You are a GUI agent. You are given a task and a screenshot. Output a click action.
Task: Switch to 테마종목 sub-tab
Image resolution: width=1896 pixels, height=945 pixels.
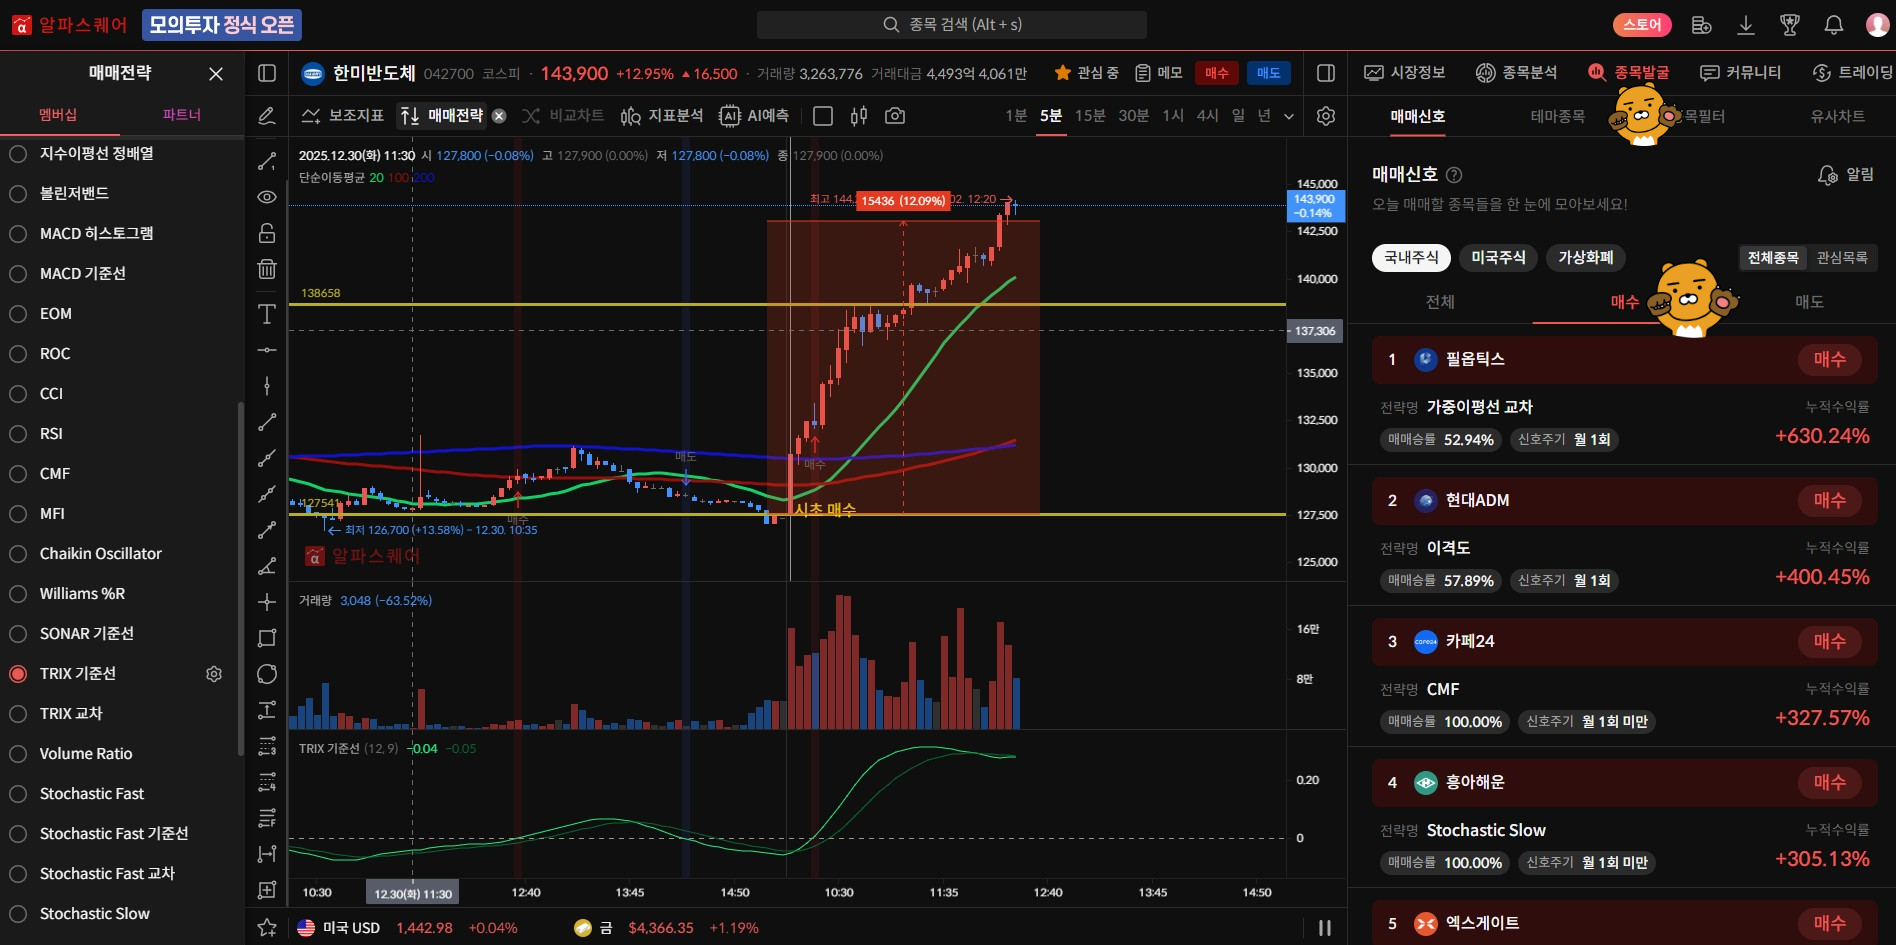click(x=1558, y=116)
